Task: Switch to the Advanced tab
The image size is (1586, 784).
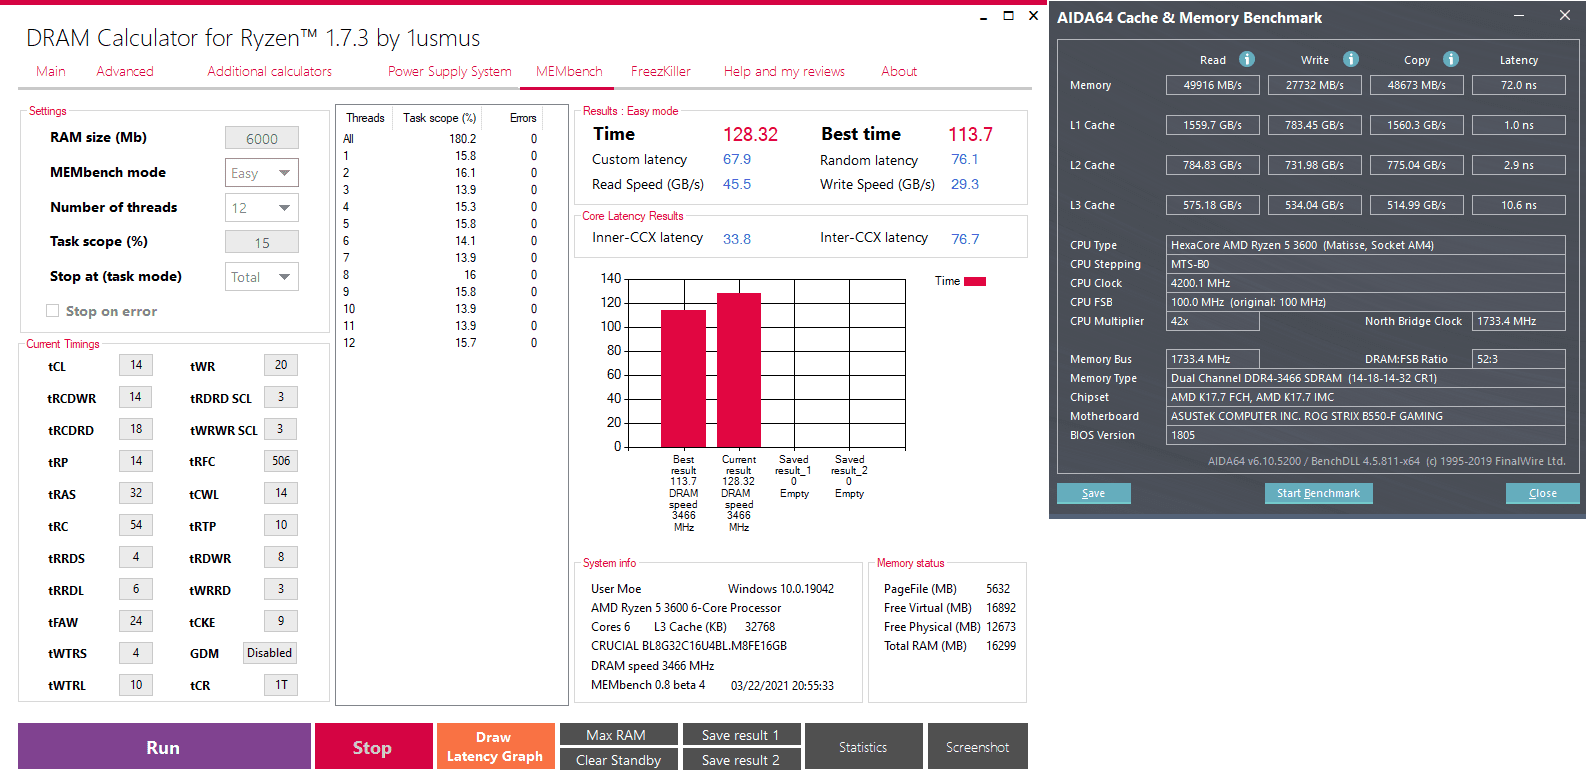Action: pos(125,72)
